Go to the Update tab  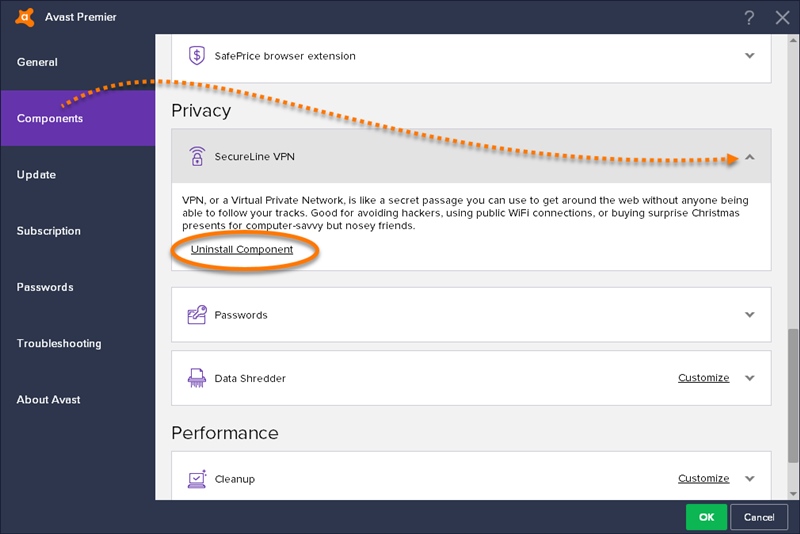tap(78, 174)
